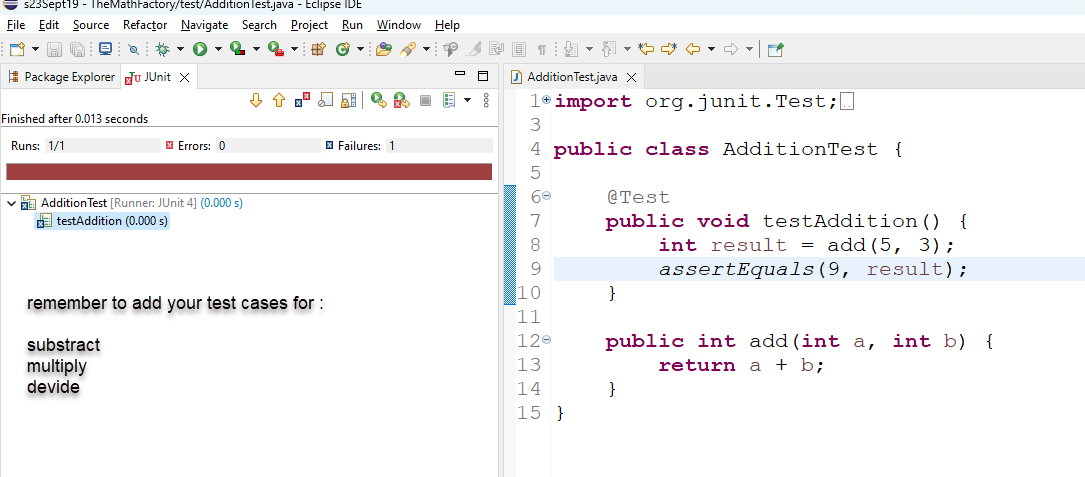Switch to the Package Explorer tab
Screen dimensions: 1085x477
coord(61,77)
